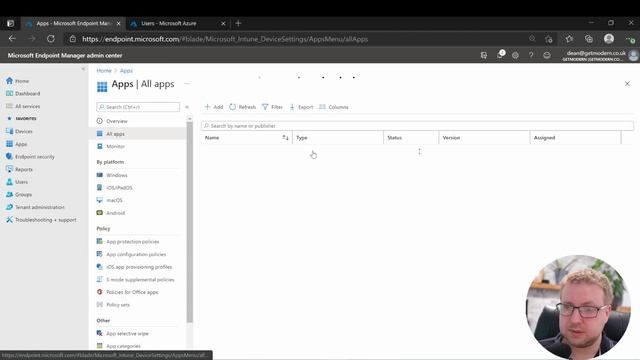The image size is (640, 360).
Task: Go back in the browser
Action: pyautogui.click(x=12, y=39)
